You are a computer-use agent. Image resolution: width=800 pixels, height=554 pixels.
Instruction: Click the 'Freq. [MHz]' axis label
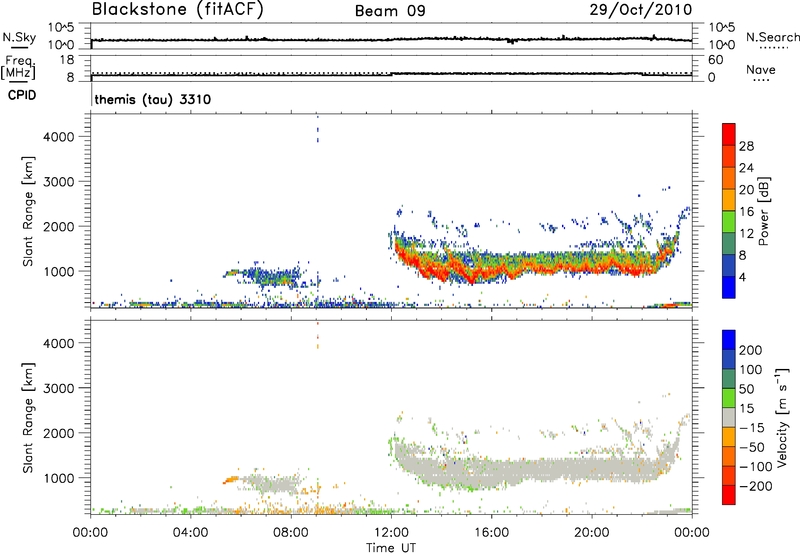click(18, 67)
